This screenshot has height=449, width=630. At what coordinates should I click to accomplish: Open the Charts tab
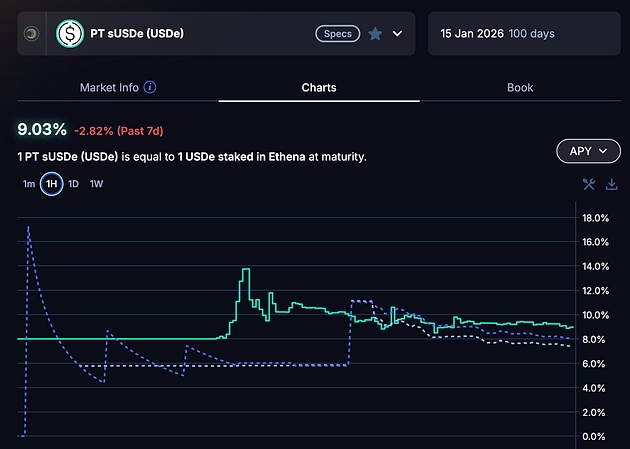point(319,88)
